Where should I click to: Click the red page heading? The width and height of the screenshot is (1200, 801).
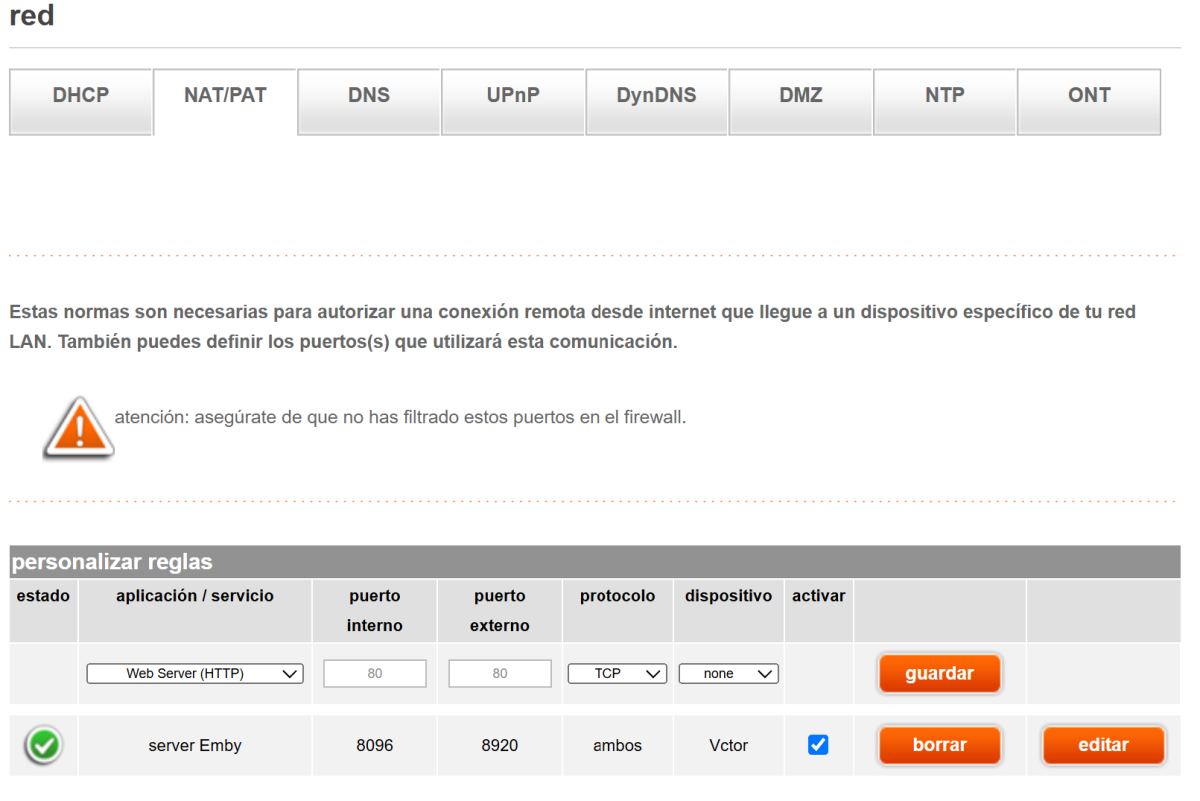[x=31, y=17]
